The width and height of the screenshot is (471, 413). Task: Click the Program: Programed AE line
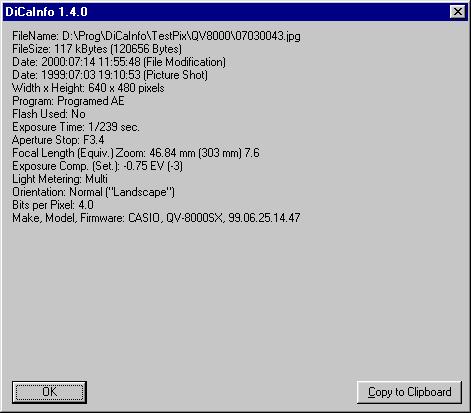(68, 101)
